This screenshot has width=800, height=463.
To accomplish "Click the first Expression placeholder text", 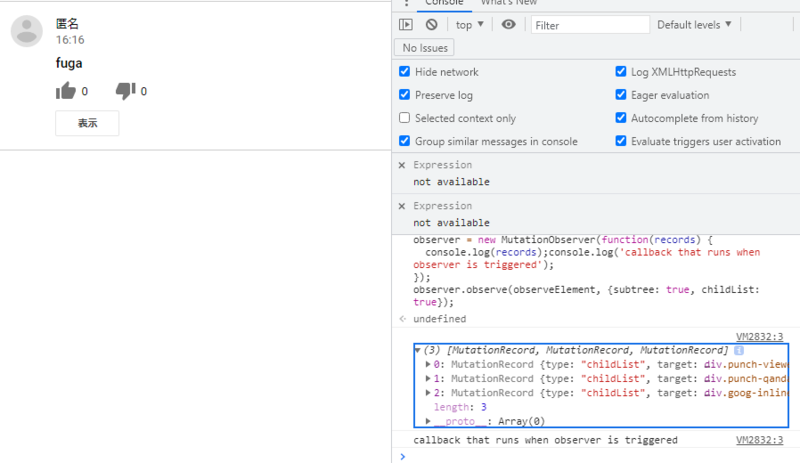I will [442, 165].
